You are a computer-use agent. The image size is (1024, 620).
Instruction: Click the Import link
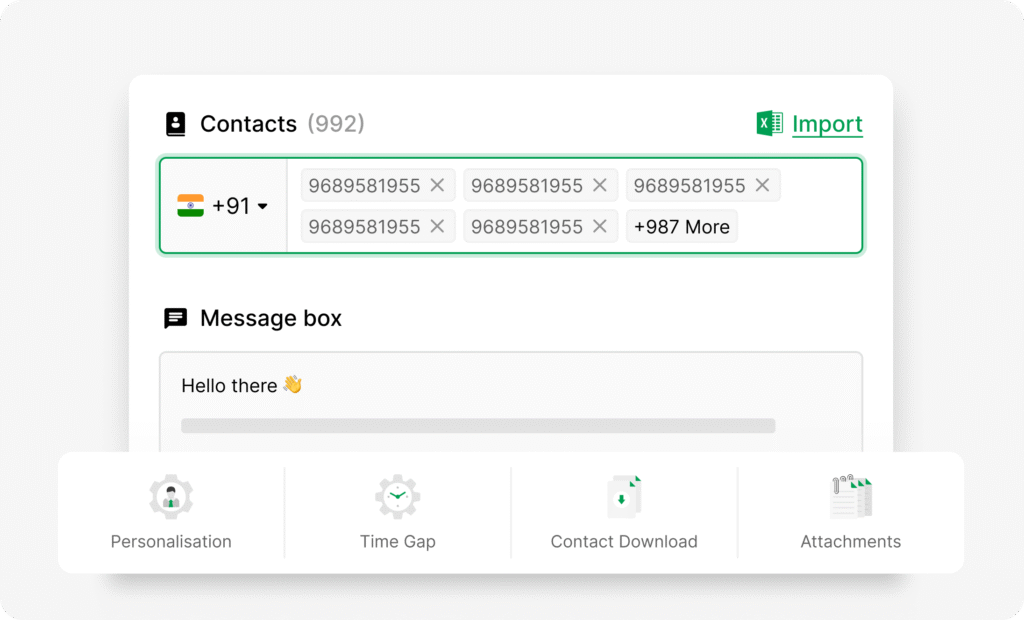pos(827,123)
